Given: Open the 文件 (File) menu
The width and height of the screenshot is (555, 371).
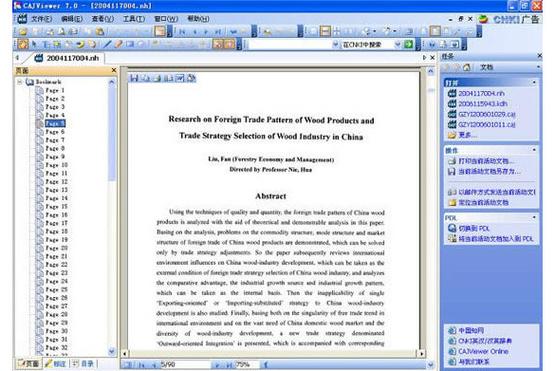Looking at the screenshot, I should (x=41, y=19).
